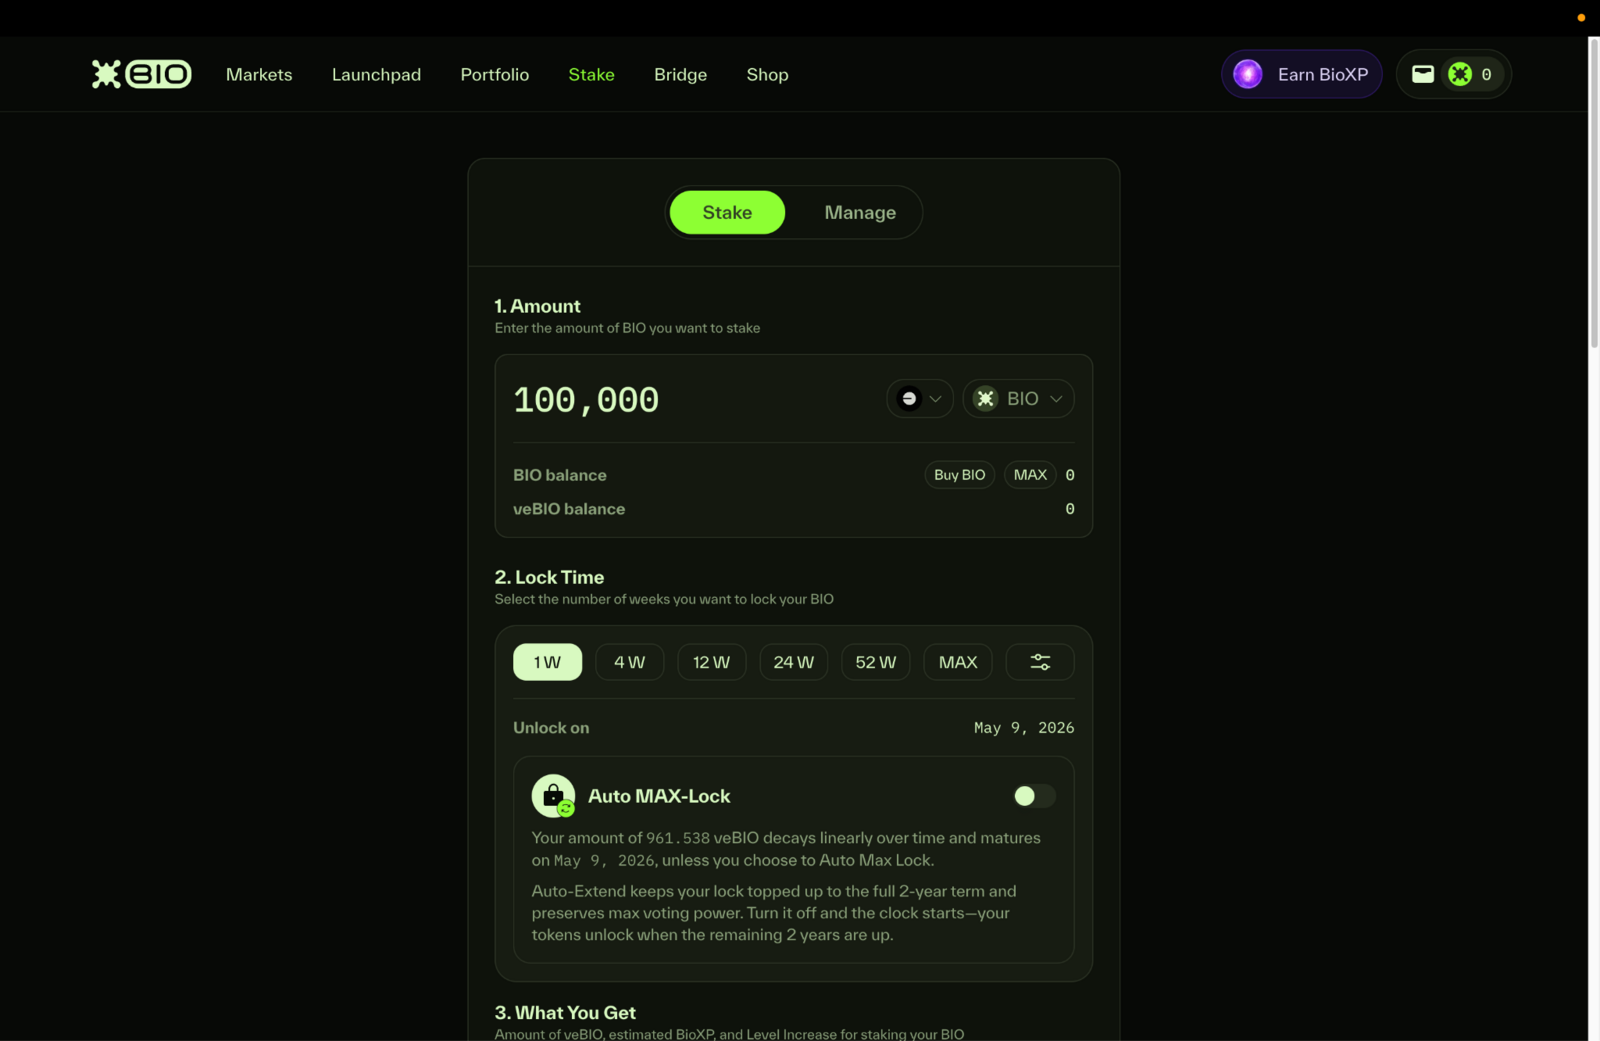Image resolution: width=1600 pixels, height=1041 pixels.
Task: Choose the 24 W lock duration
Action: (793, 662)
